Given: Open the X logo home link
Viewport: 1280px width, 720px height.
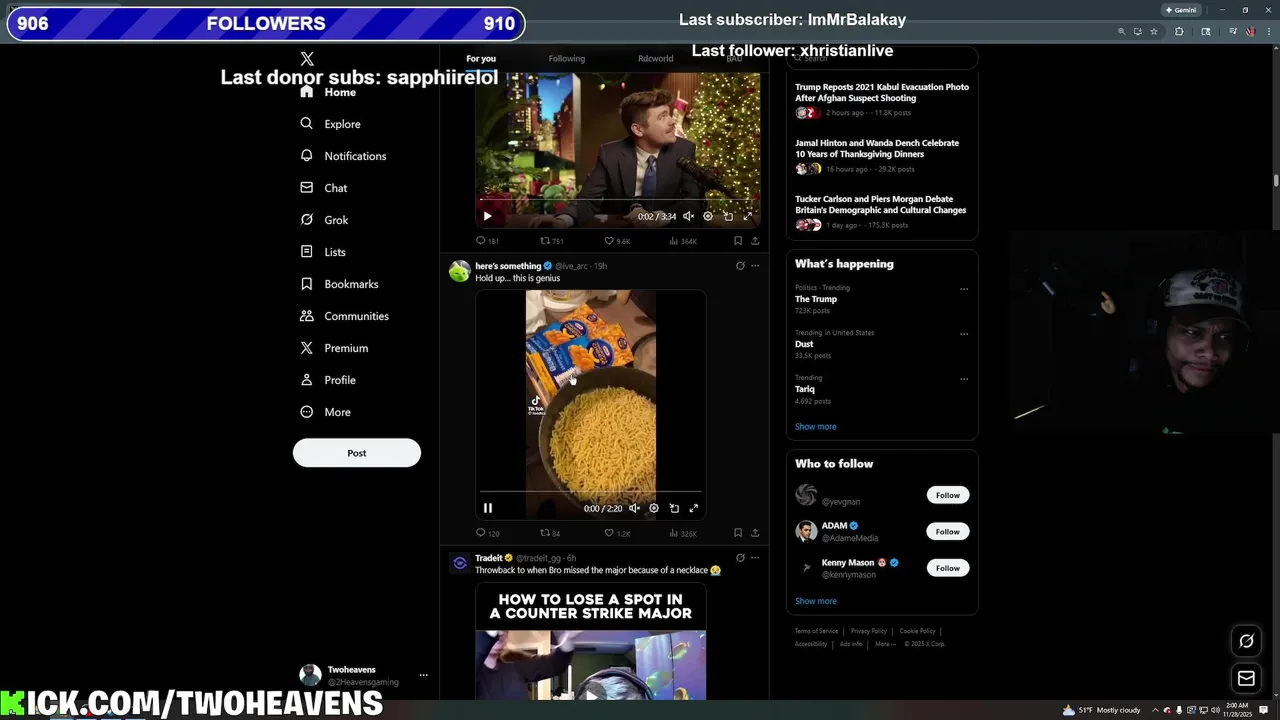Looking at the screenshot, I should [307, 59].
